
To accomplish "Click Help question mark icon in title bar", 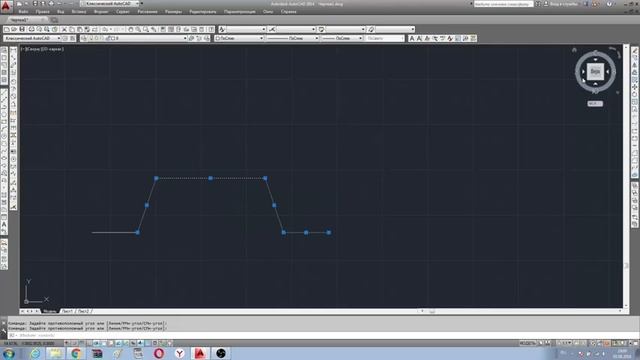I will coord(609,4).
